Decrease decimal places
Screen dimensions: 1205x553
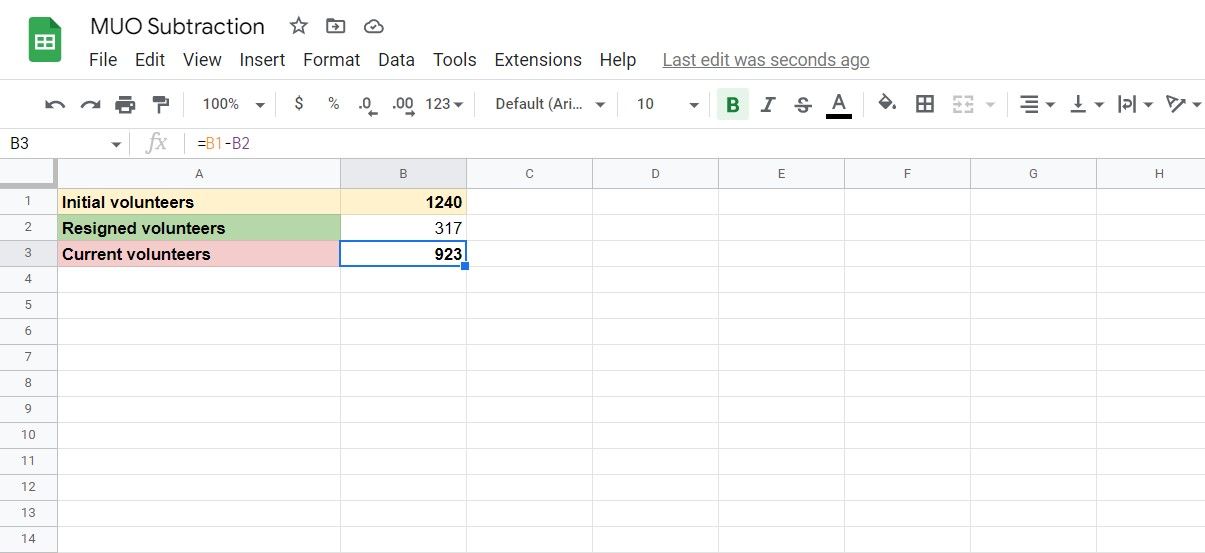(367, 104)
